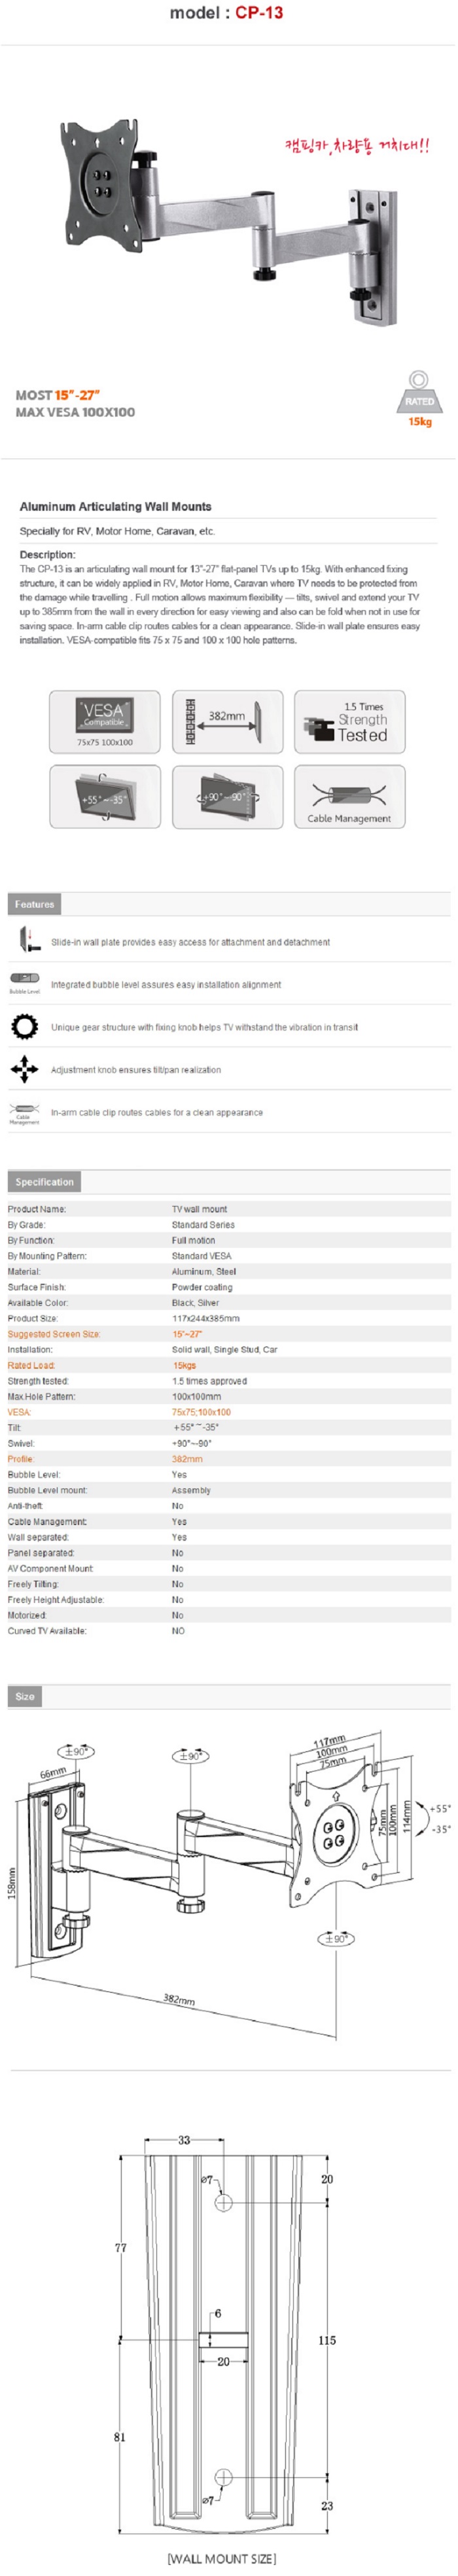Click the in-arm cable clip icon
The height and width of the screenshot is (2576, 458).
click(25, 1113)
